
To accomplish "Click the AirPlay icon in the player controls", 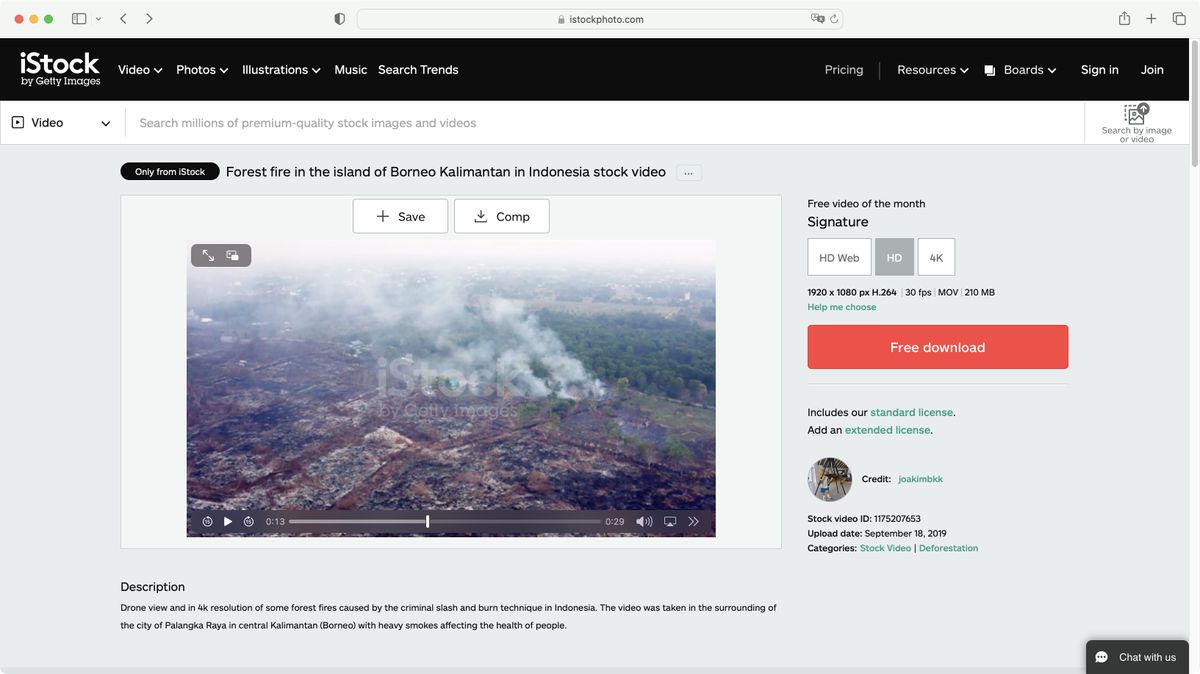I will (668, 521).
